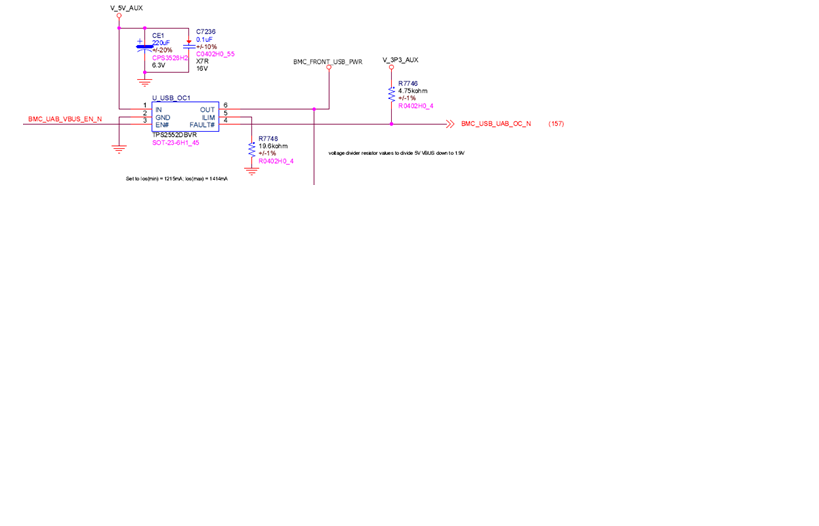Click the R7746 resistor symbol

click(x=391, y=94)
